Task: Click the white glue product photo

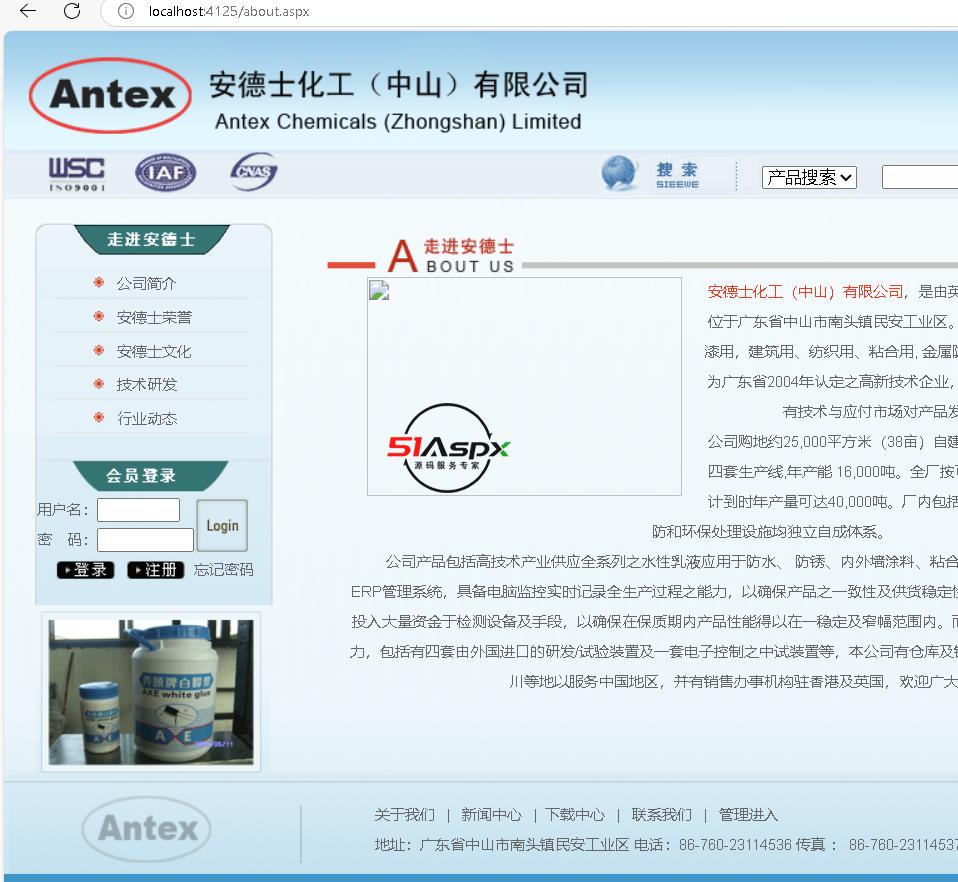Action: [x=151, y=692]
